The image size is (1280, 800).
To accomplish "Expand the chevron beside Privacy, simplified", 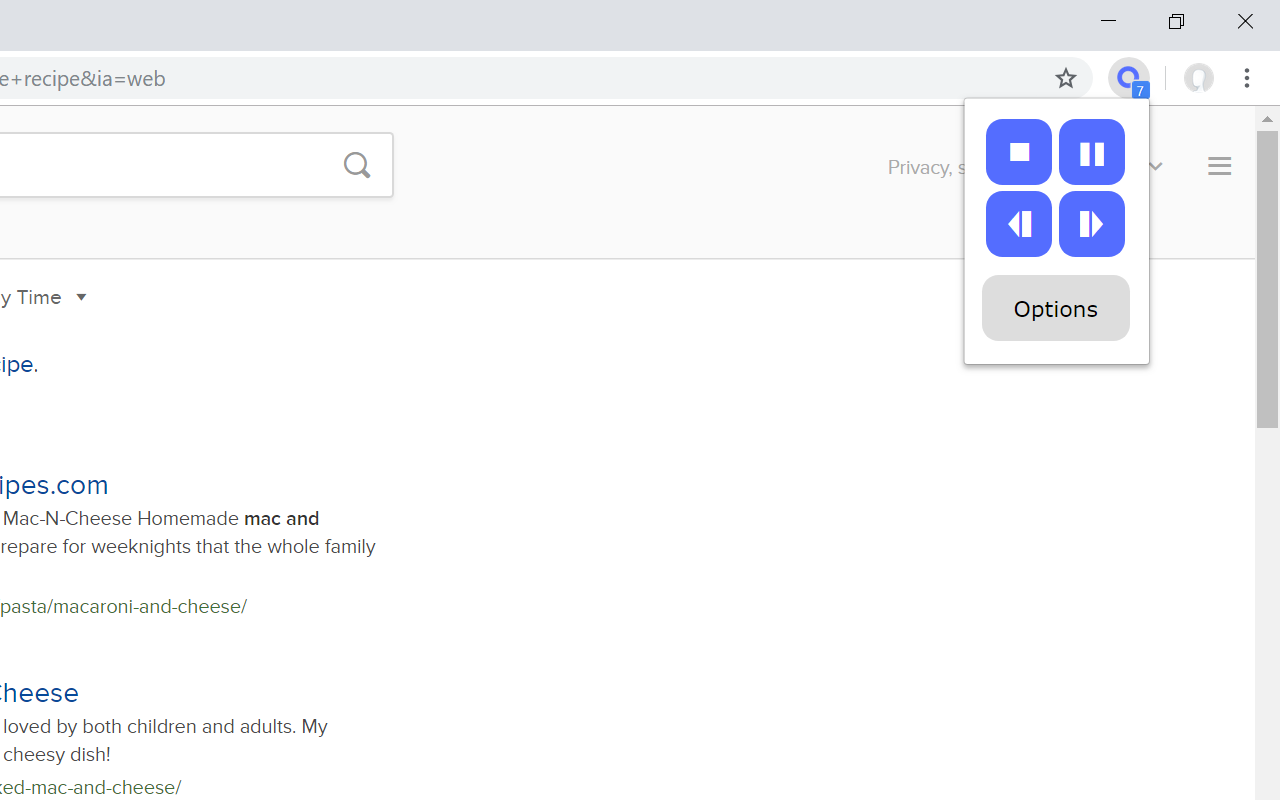I will point(1156,167).
